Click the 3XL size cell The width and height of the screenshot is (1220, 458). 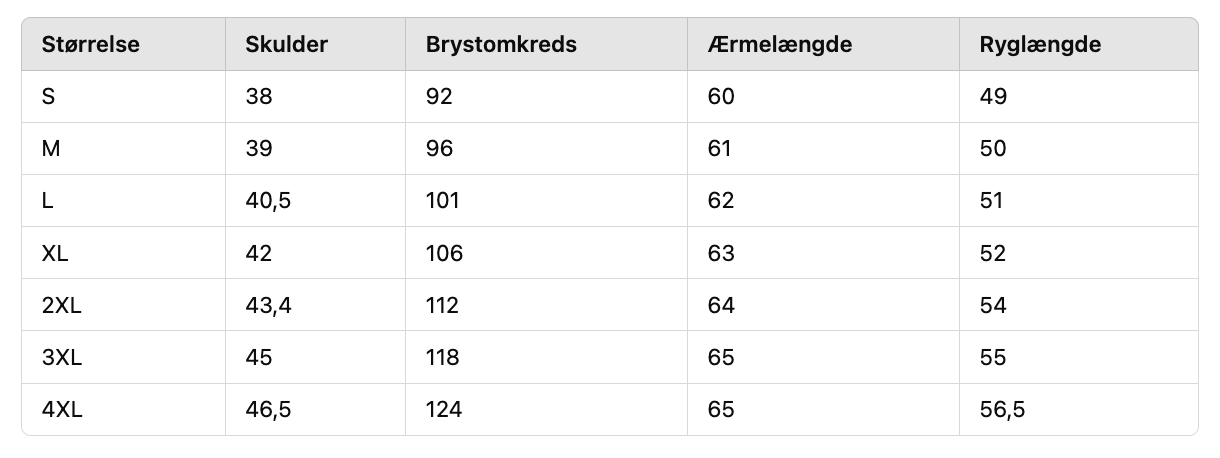[x=61, y=357]
